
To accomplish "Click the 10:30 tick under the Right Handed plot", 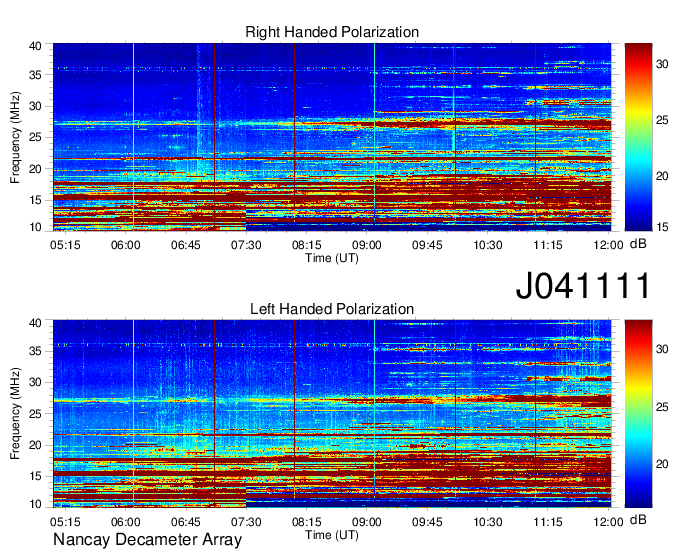I will click(487, 245).
